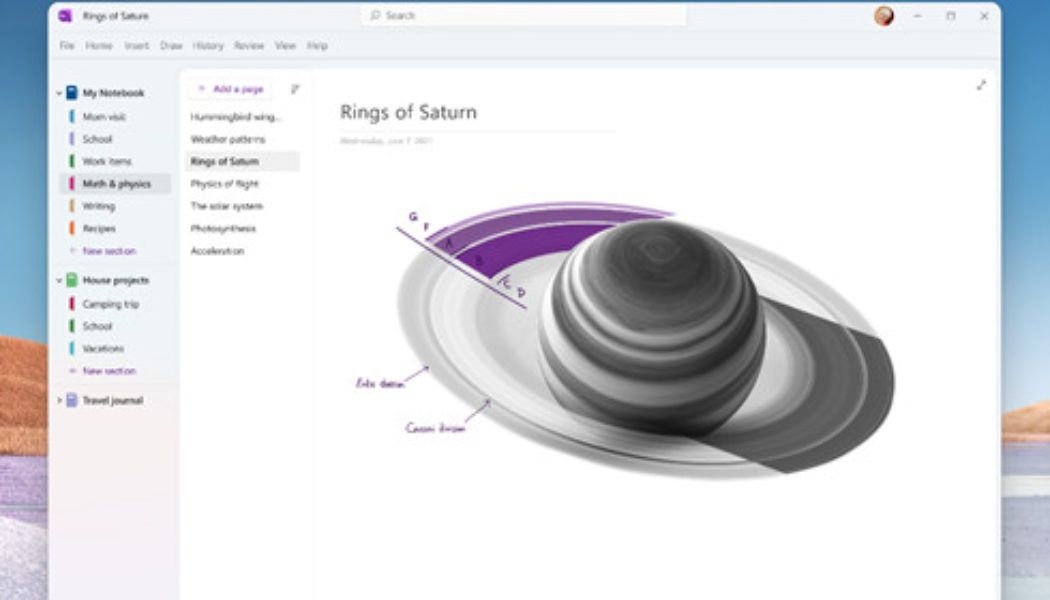Click the My Notebook notebook icon

70,93
